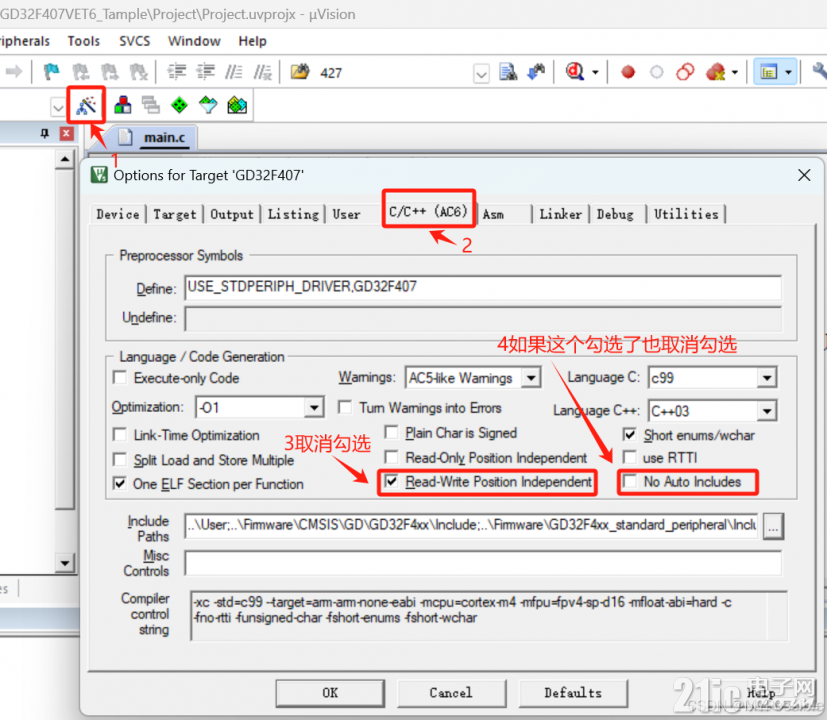Click the disable breakpoint hollow circle icon
The image size is (827, 720).
(x=656, y=72)
